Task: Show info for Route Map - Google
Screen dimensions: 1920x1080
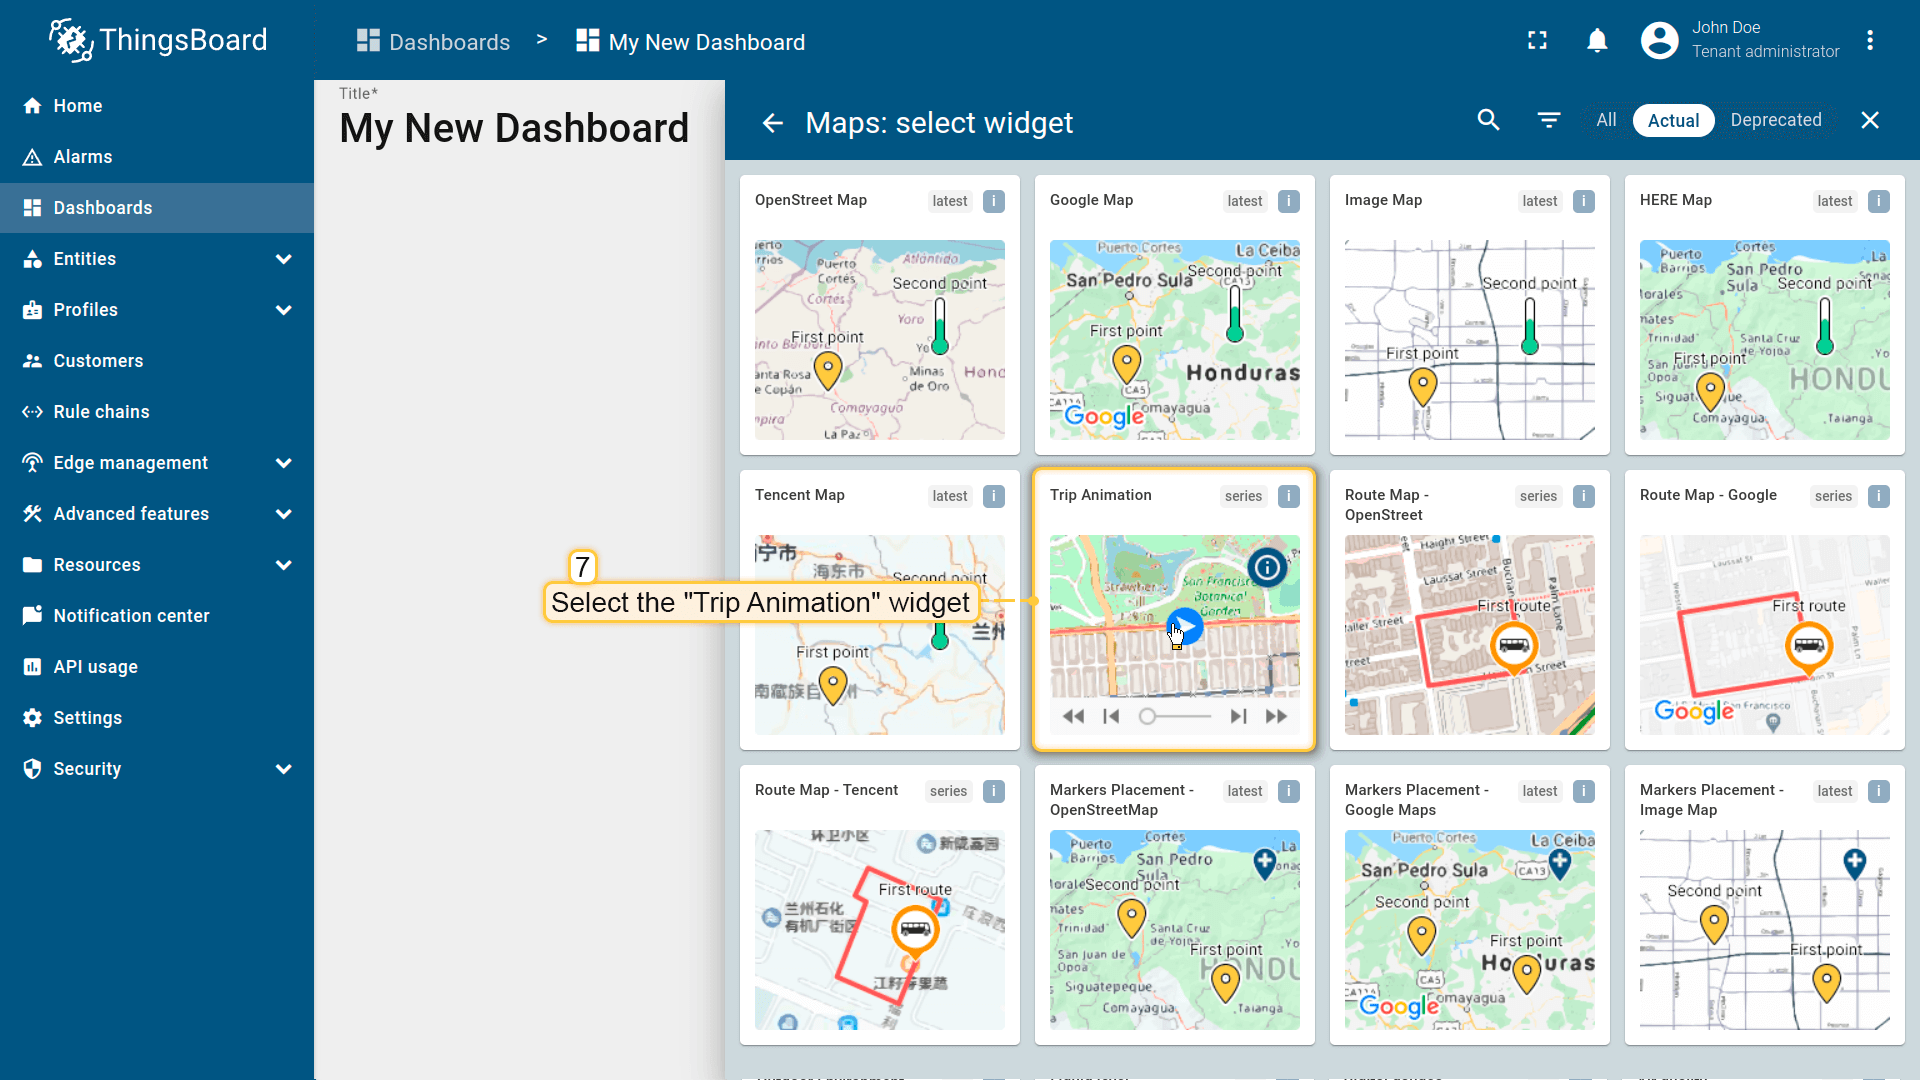Action: (x=1879, y=496)
